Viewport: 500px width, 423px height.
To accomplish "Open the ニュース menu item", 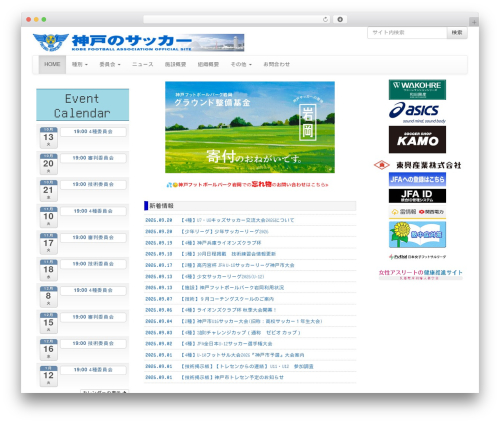I will point(143,64).
